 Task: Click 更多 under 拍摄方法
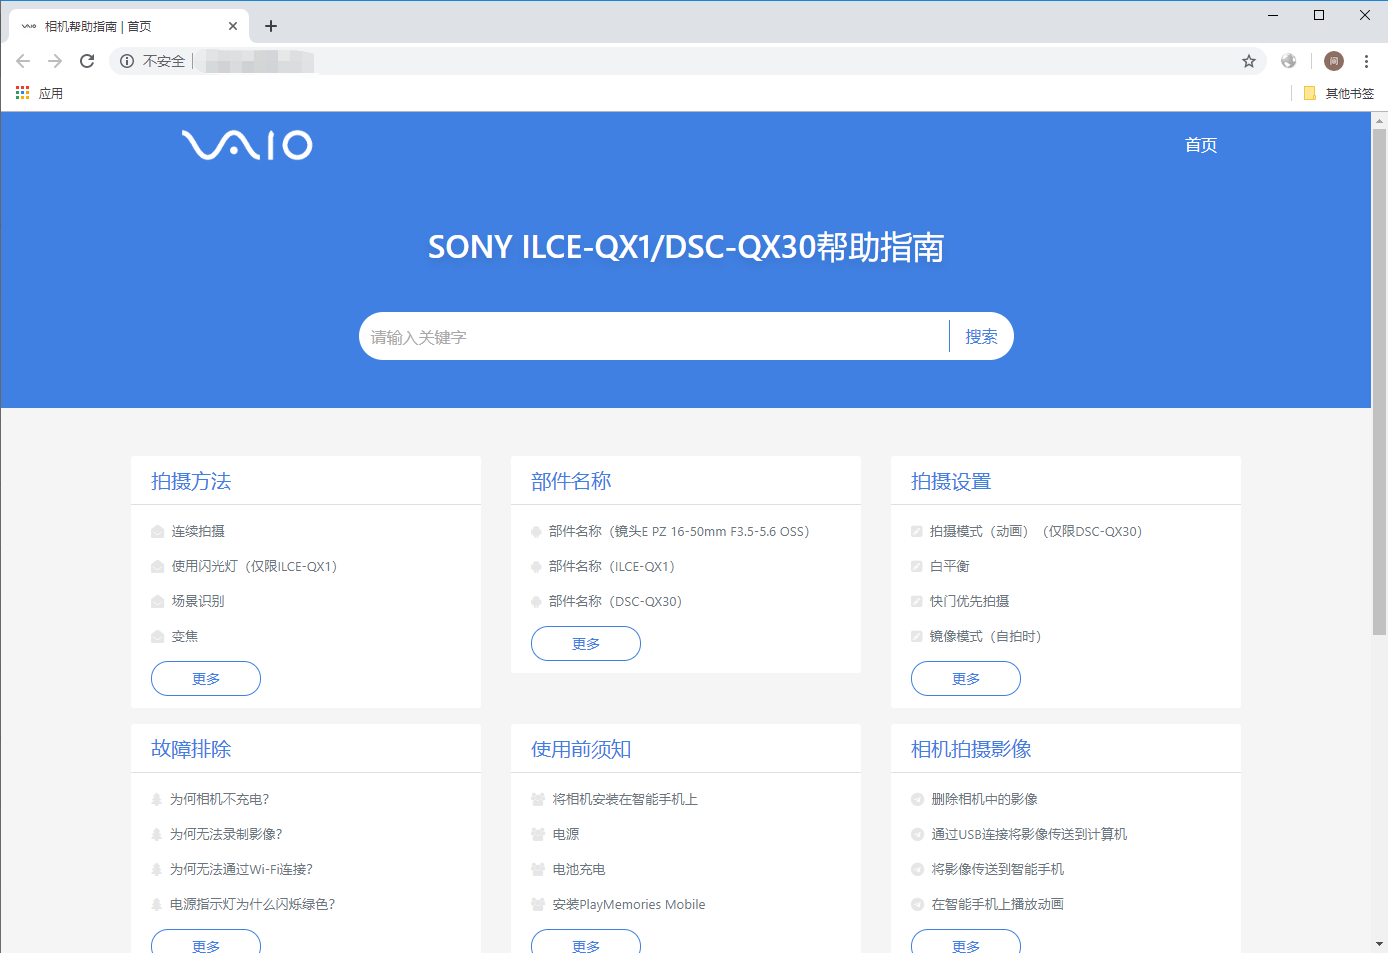click(x=206, y=679)
